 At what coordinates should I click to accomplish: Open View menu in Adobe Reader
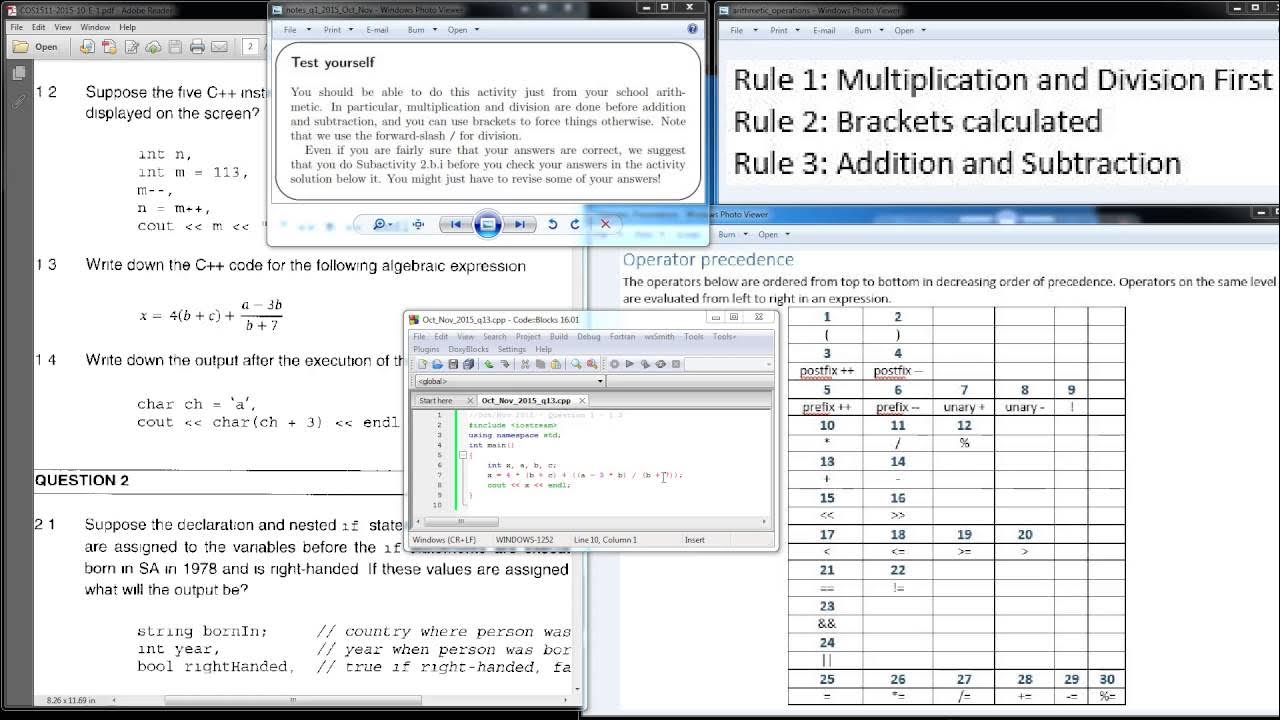[x=63, y=27]
